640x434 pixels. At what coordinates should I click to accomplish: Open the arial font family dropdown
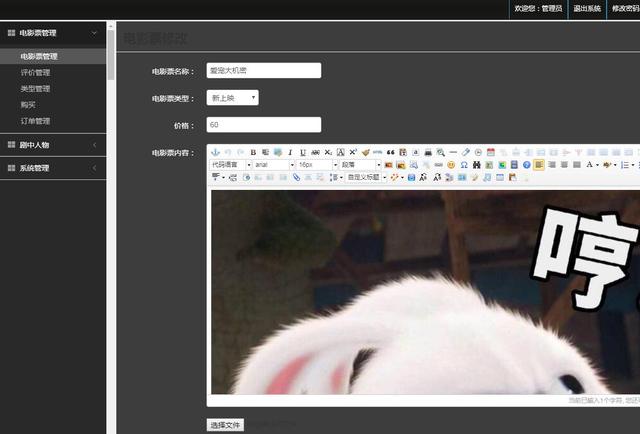click(274, 165)
